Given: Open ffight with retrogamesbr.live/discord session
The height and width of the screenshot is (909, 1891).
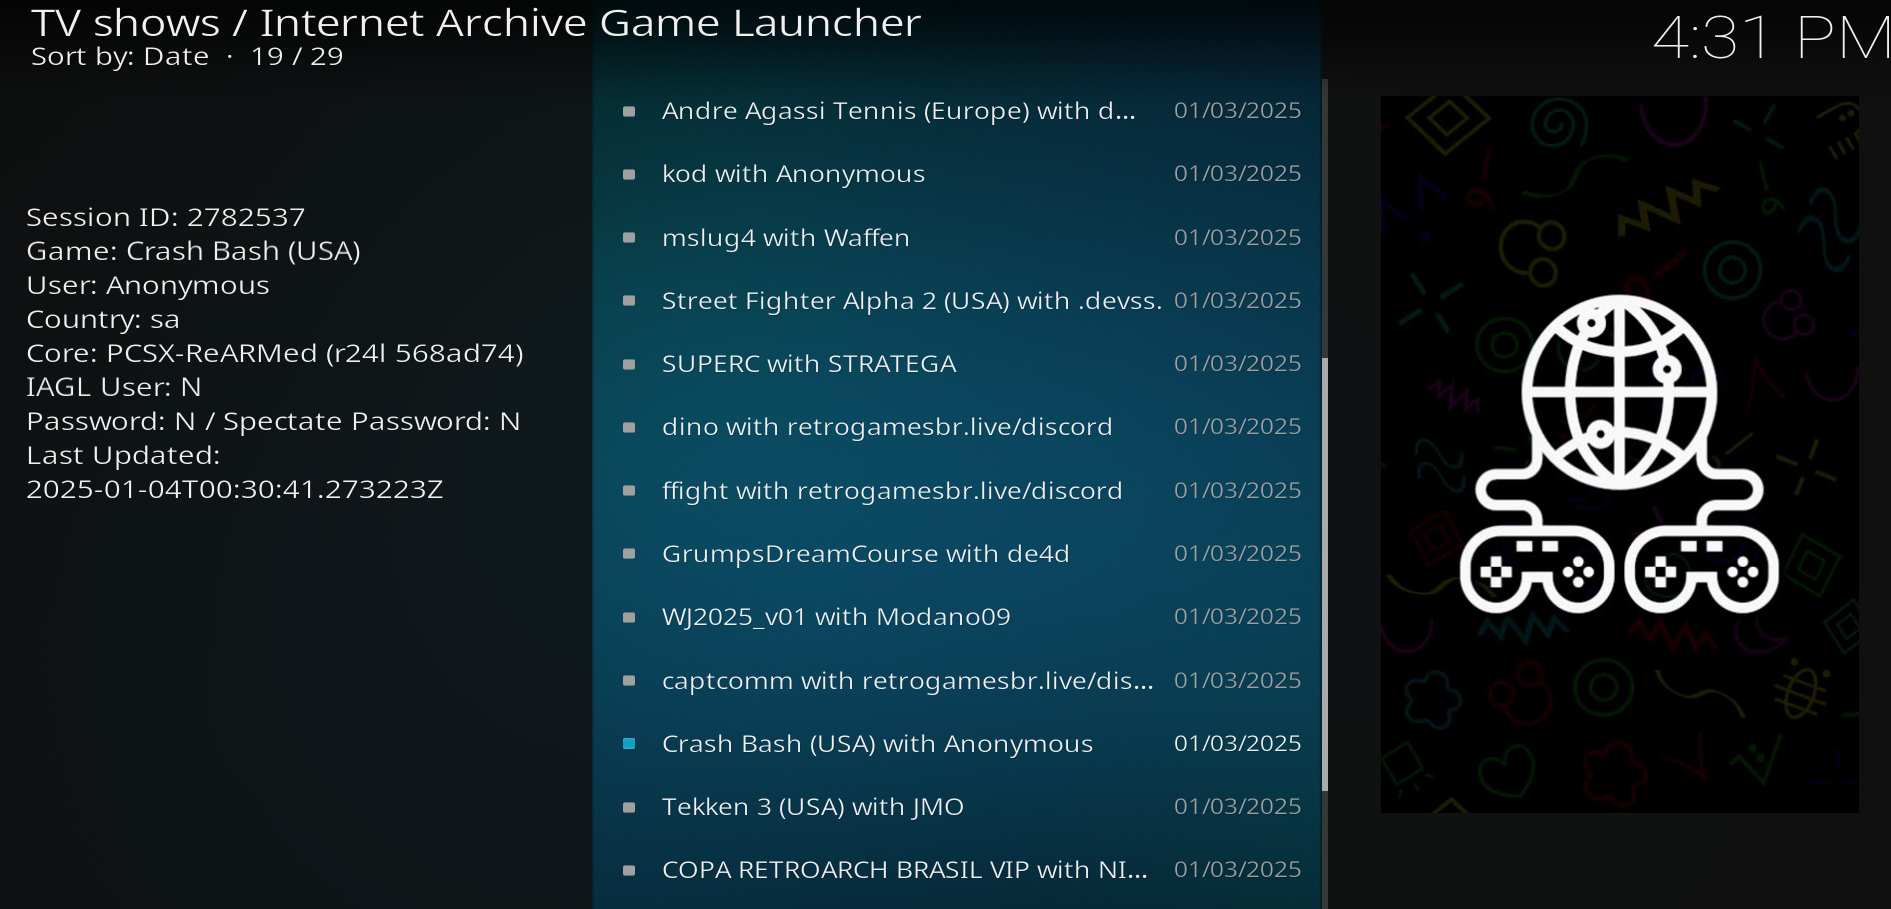Looking at the screenshot, I should [x=957, y=490].
